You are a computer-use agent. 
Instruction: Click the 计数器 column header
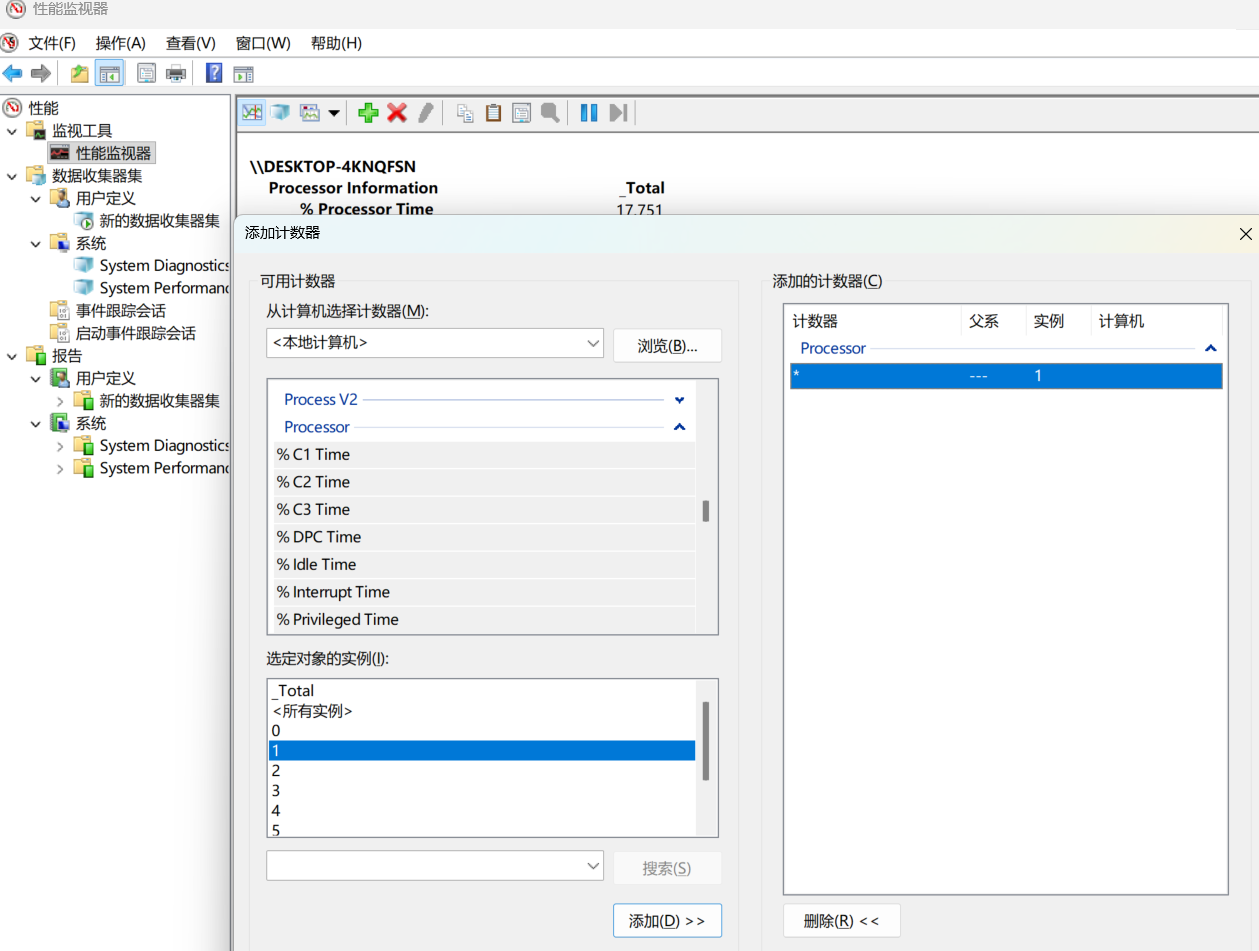874,321
